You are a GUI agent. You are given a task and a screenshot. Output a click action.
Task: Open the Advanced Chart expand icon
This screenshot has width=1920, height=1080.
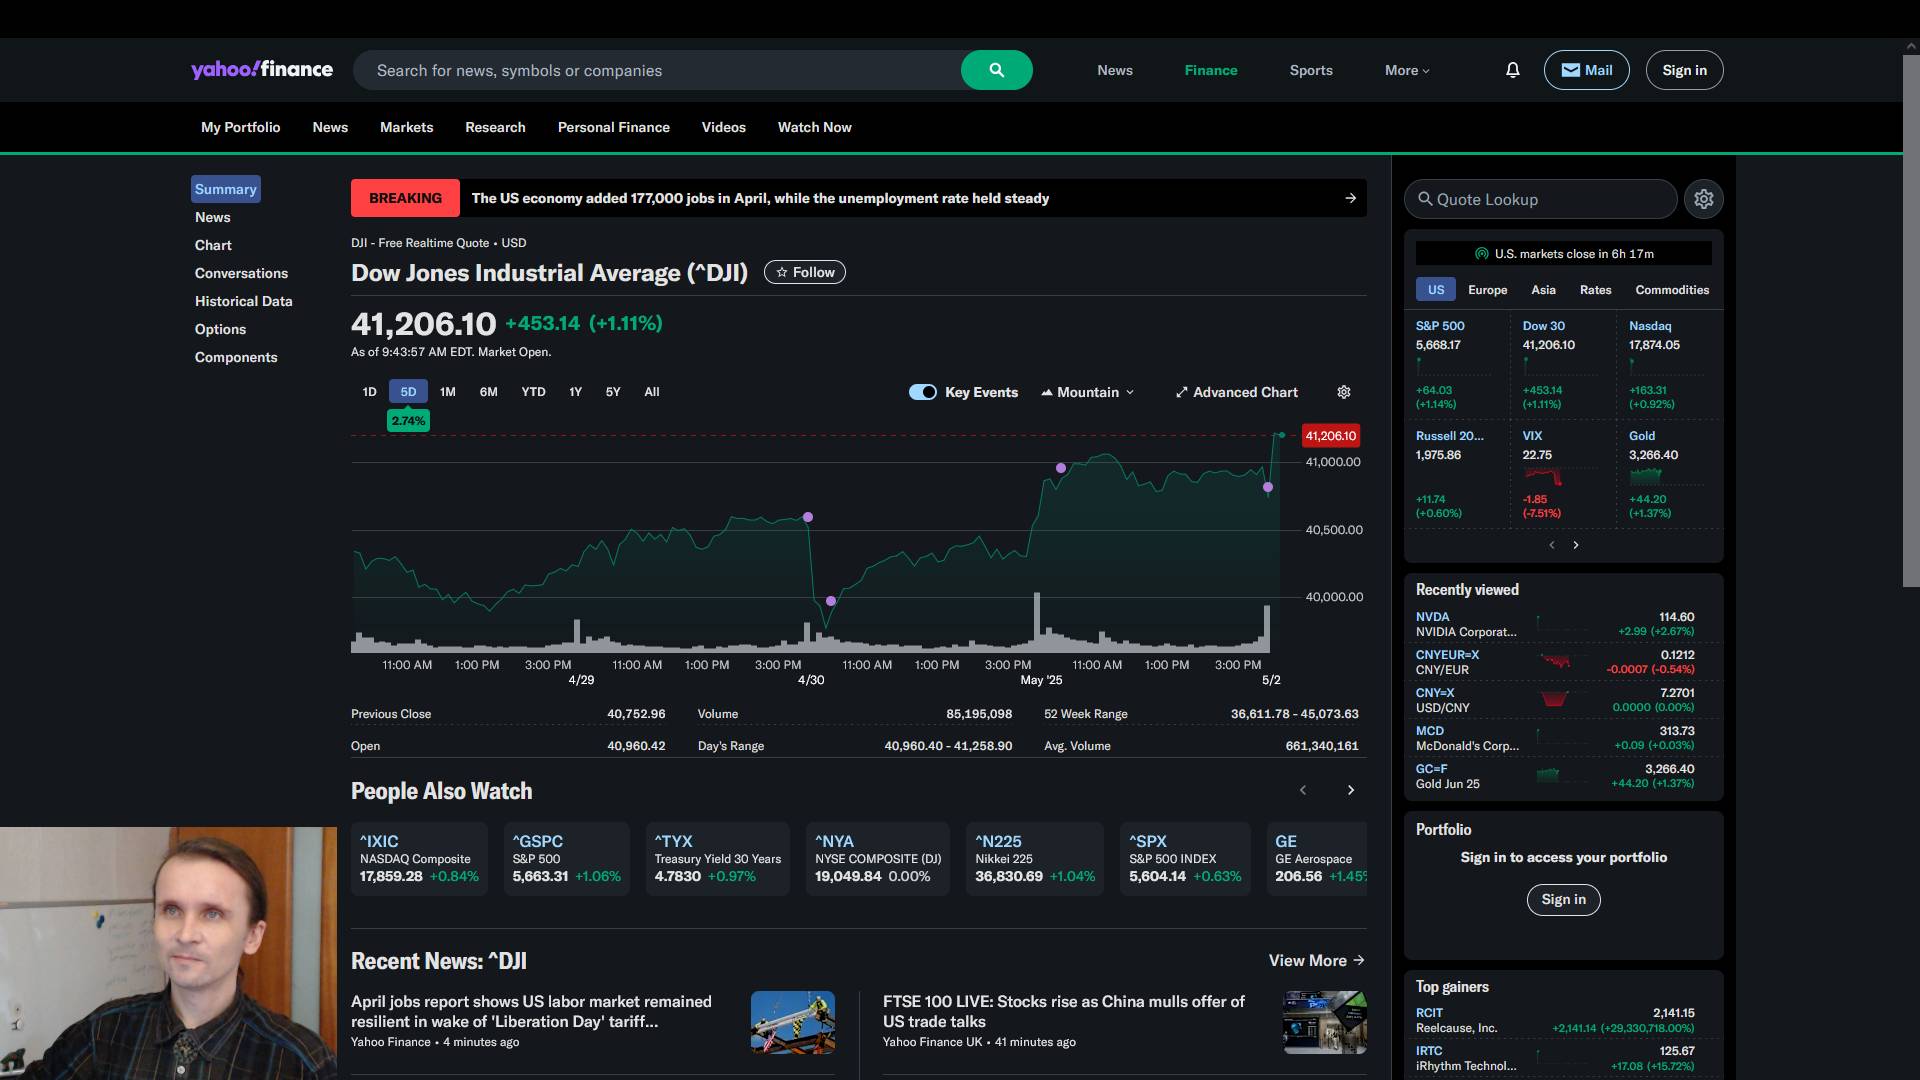point(1182,392)
